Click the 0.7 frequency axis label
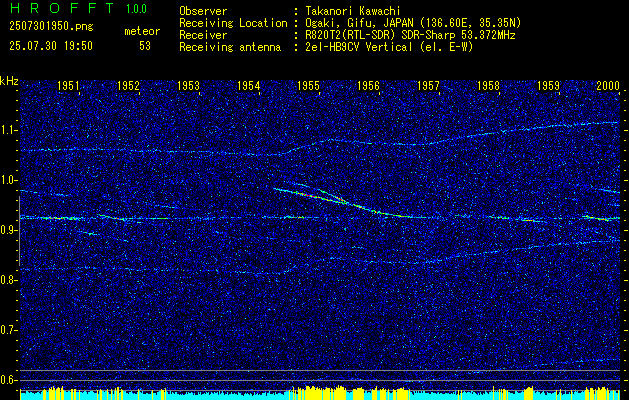The width and height of the screenshot is (629, 400). [x=7, y=330]
